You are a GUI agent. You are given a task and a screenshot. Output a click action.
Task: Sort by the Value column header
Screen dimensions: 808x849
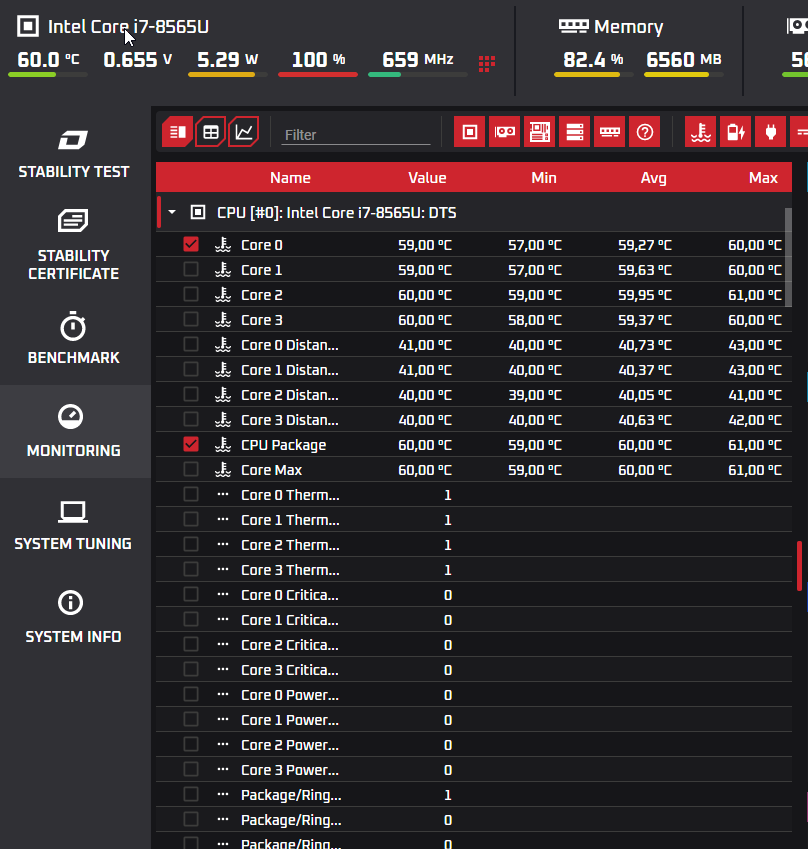tap(427, 178)
